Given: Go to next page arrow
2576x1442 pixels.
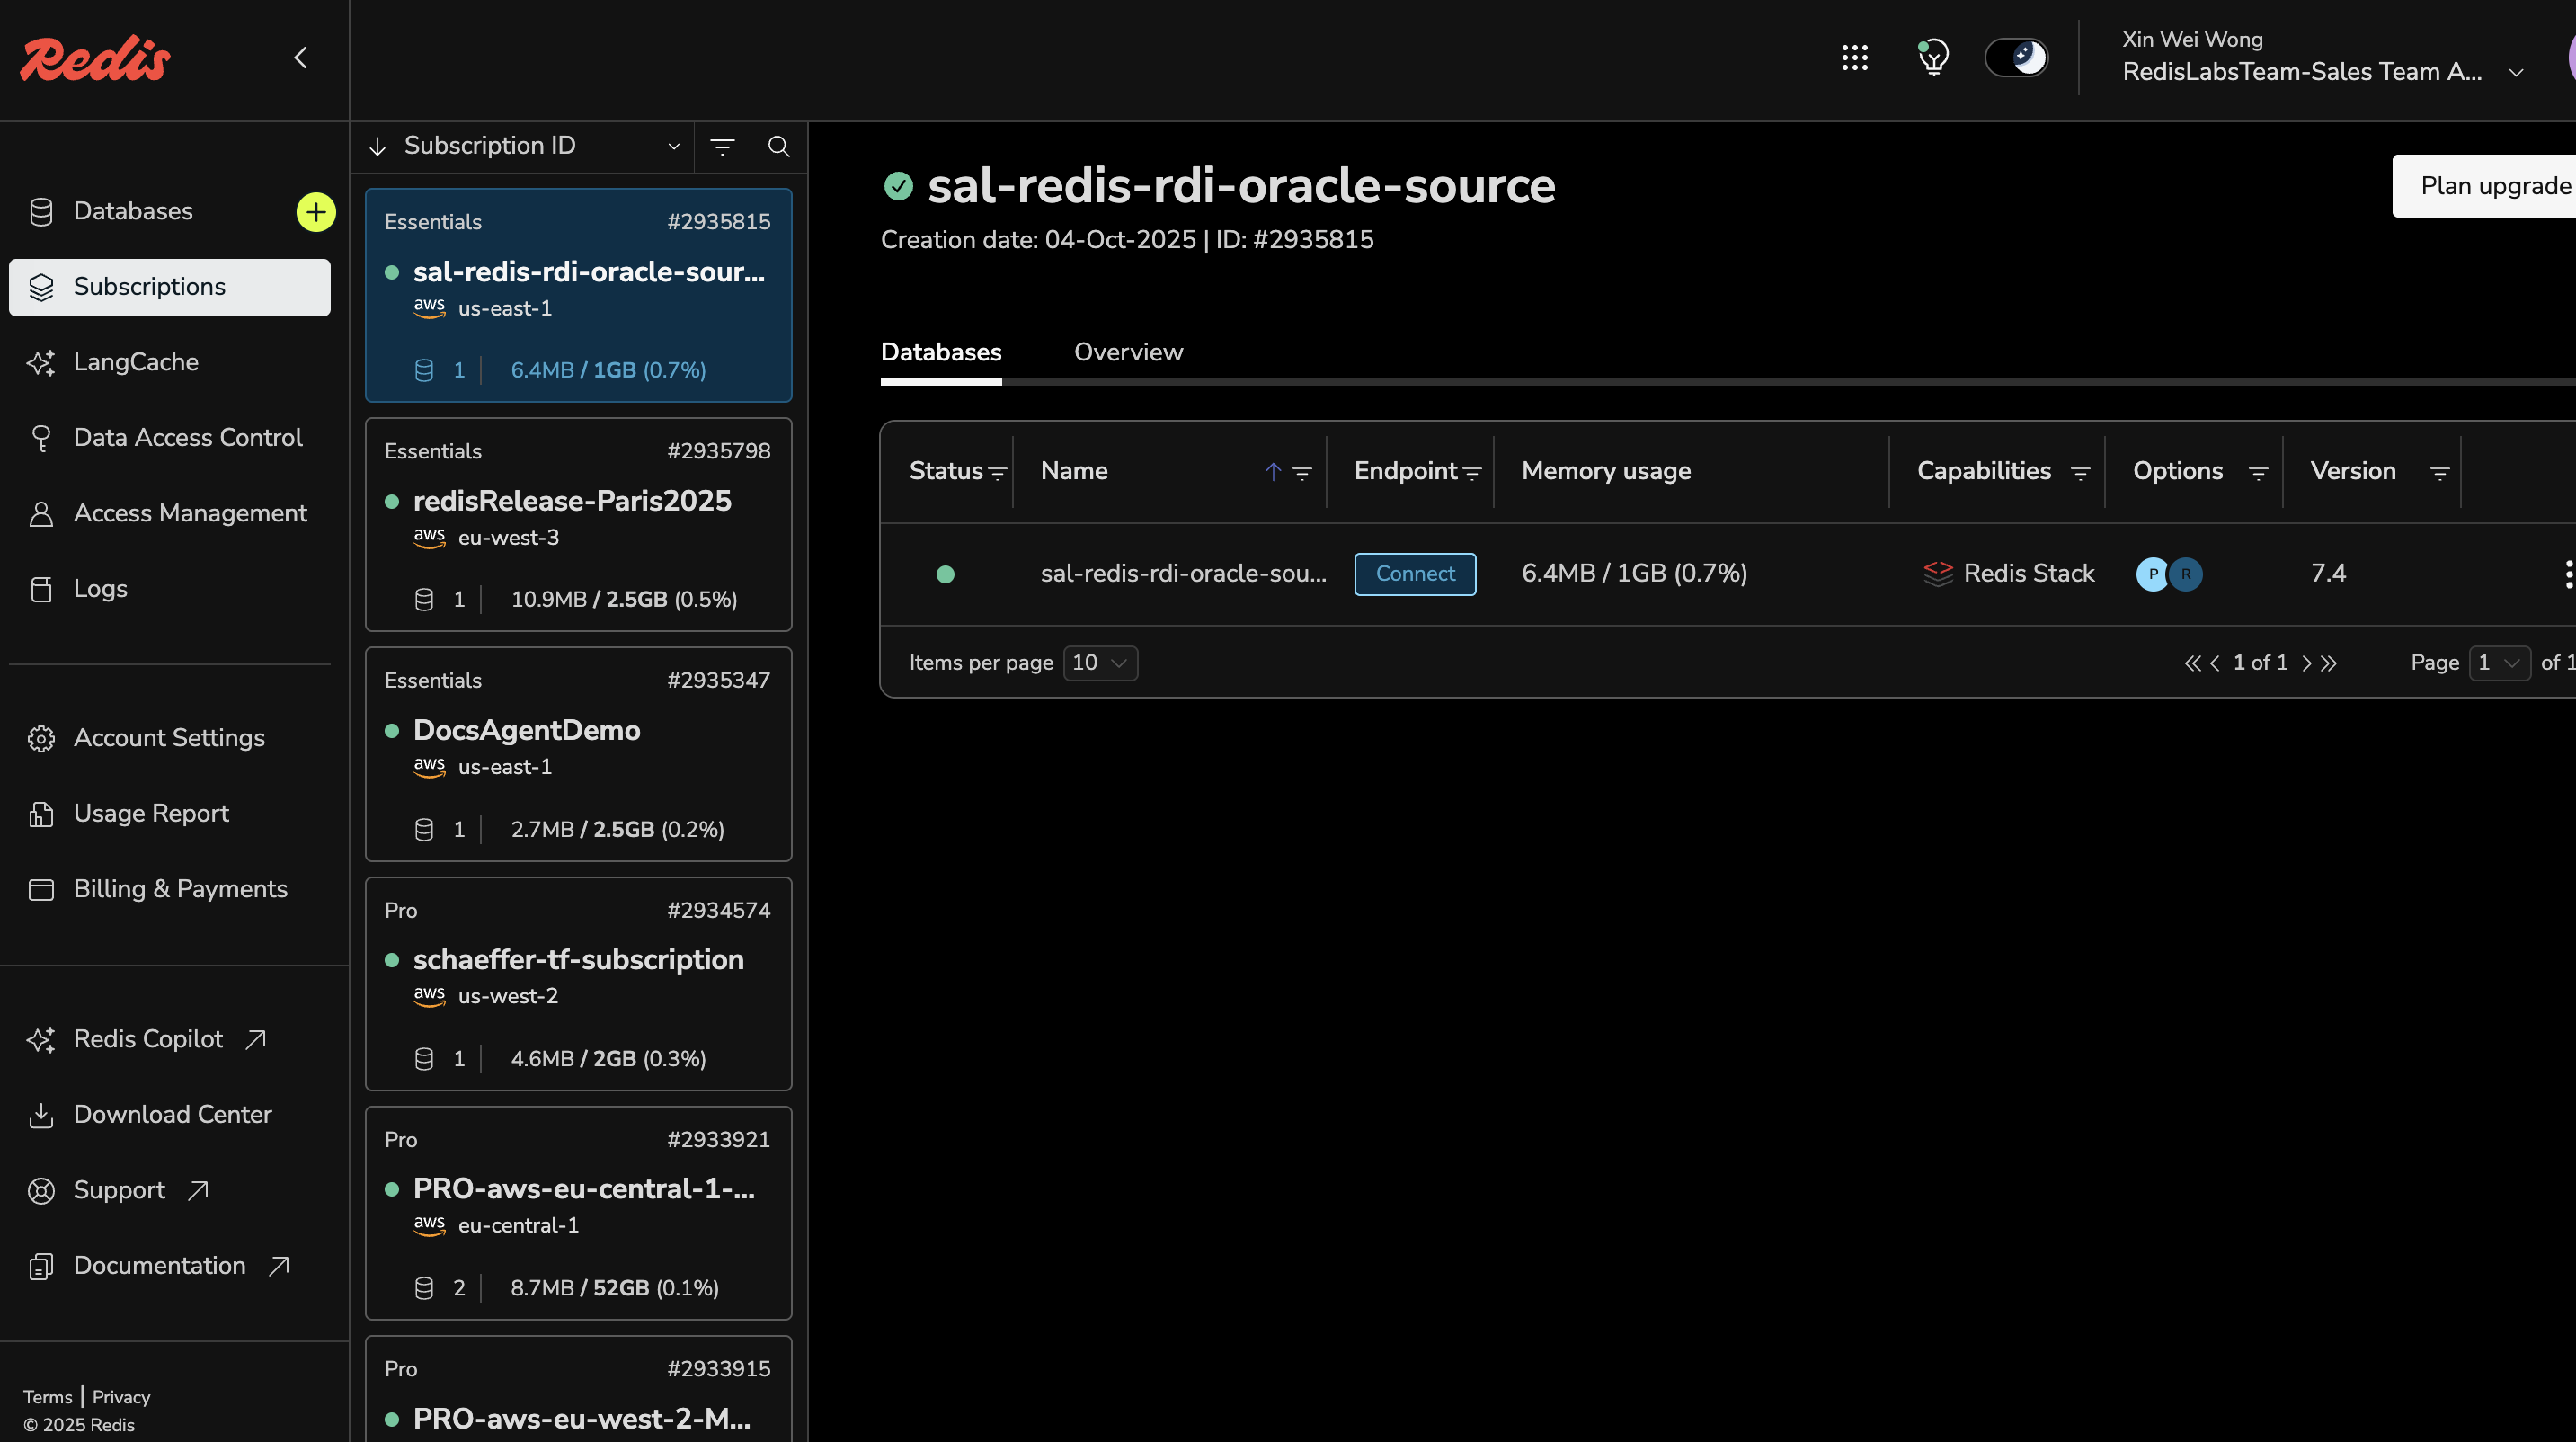Looking at the screenshot, I should point(2307,664).
